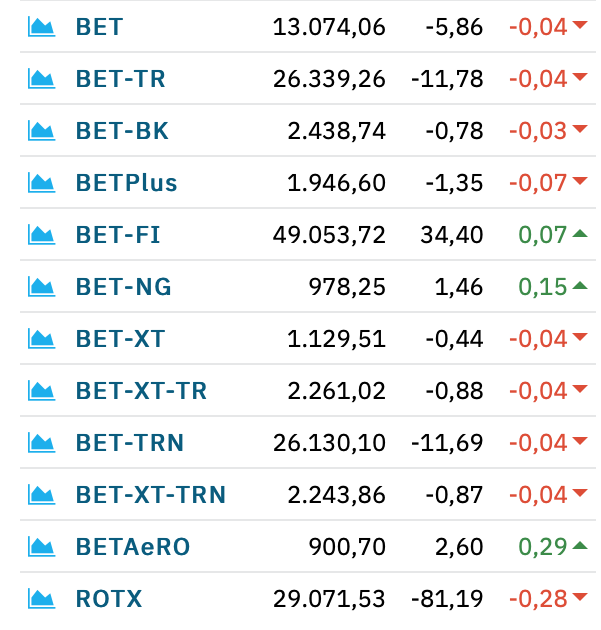
Task: Open the chart icon for BETAeRO
Action: [41, 546]
